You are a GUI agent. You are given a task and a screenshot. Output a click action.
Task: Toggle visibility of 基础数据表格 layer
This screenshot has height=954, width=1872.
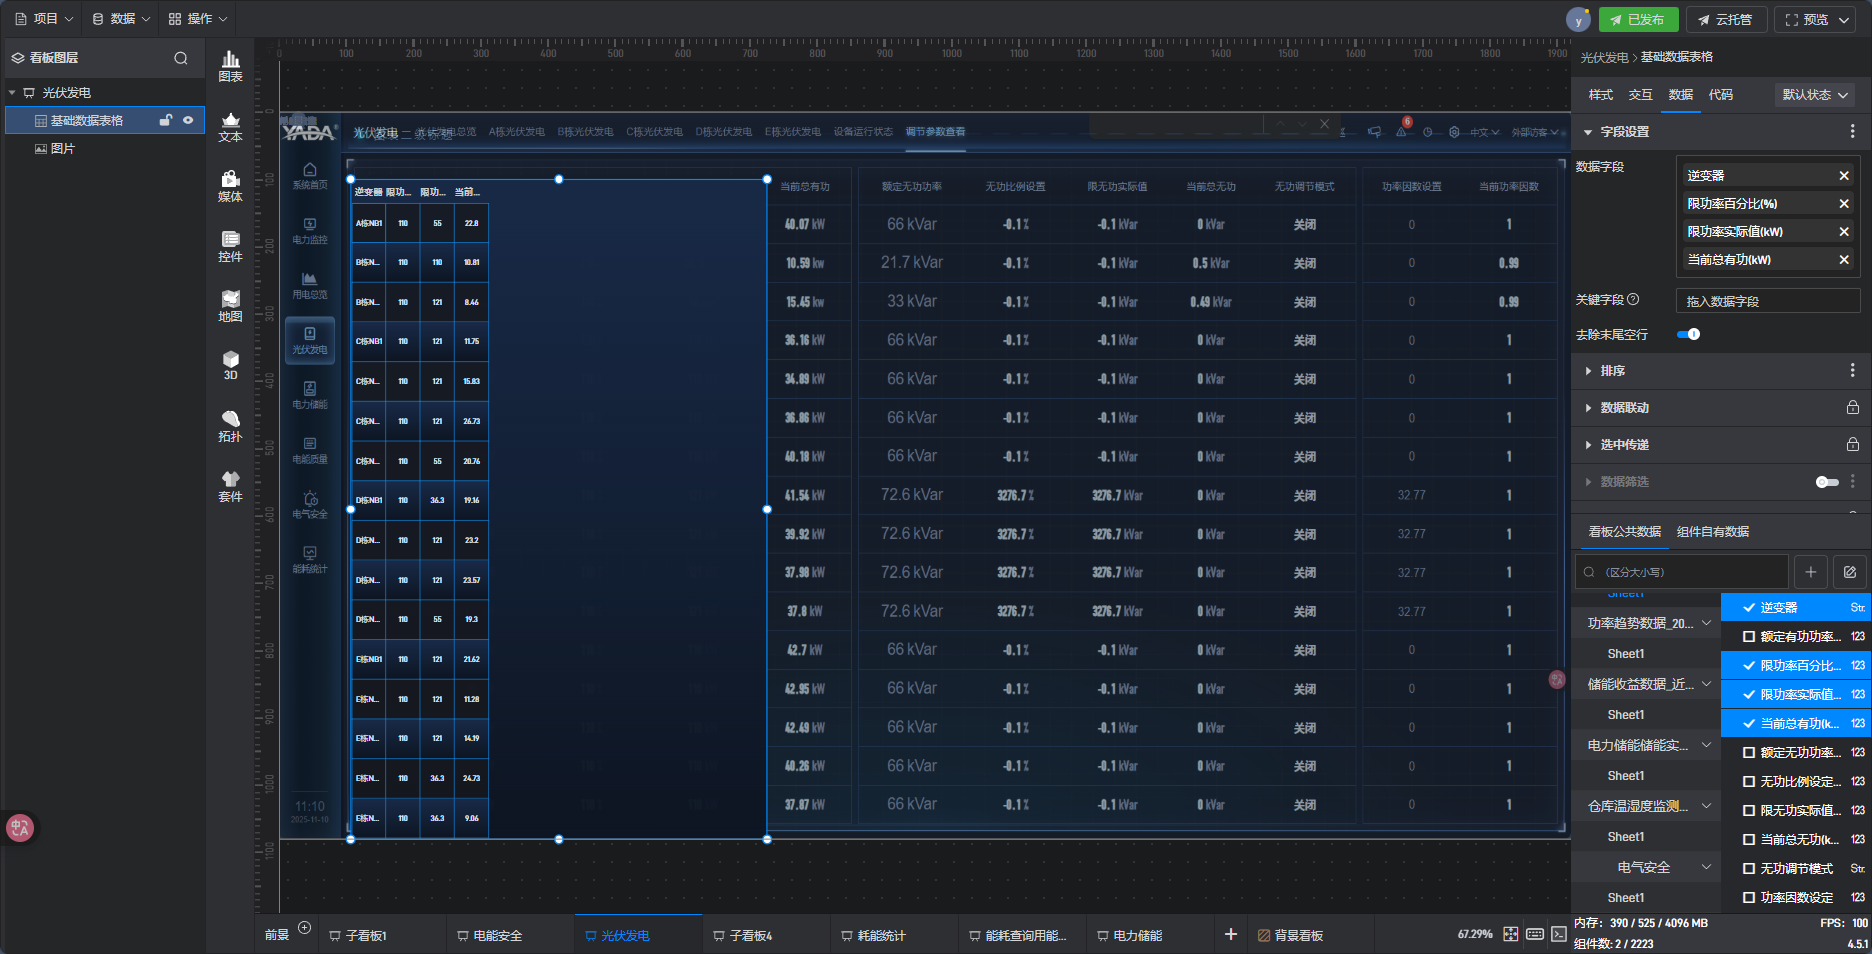188,120
